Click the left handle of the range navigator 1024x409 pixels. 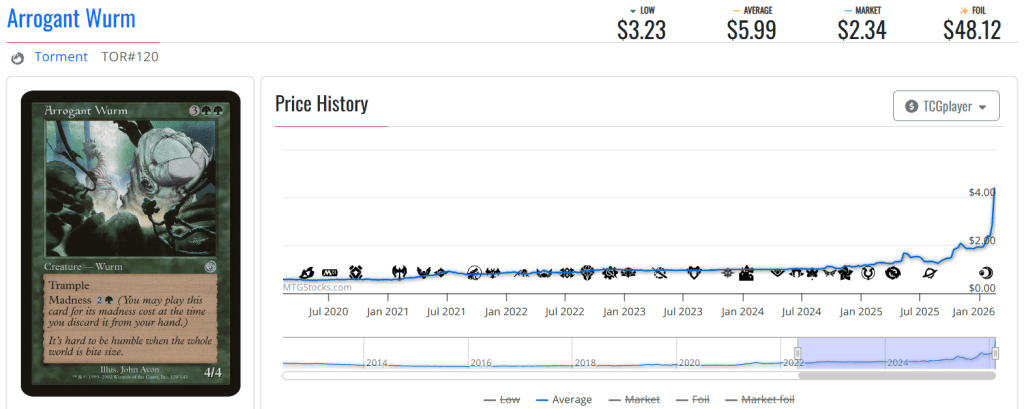798,352
